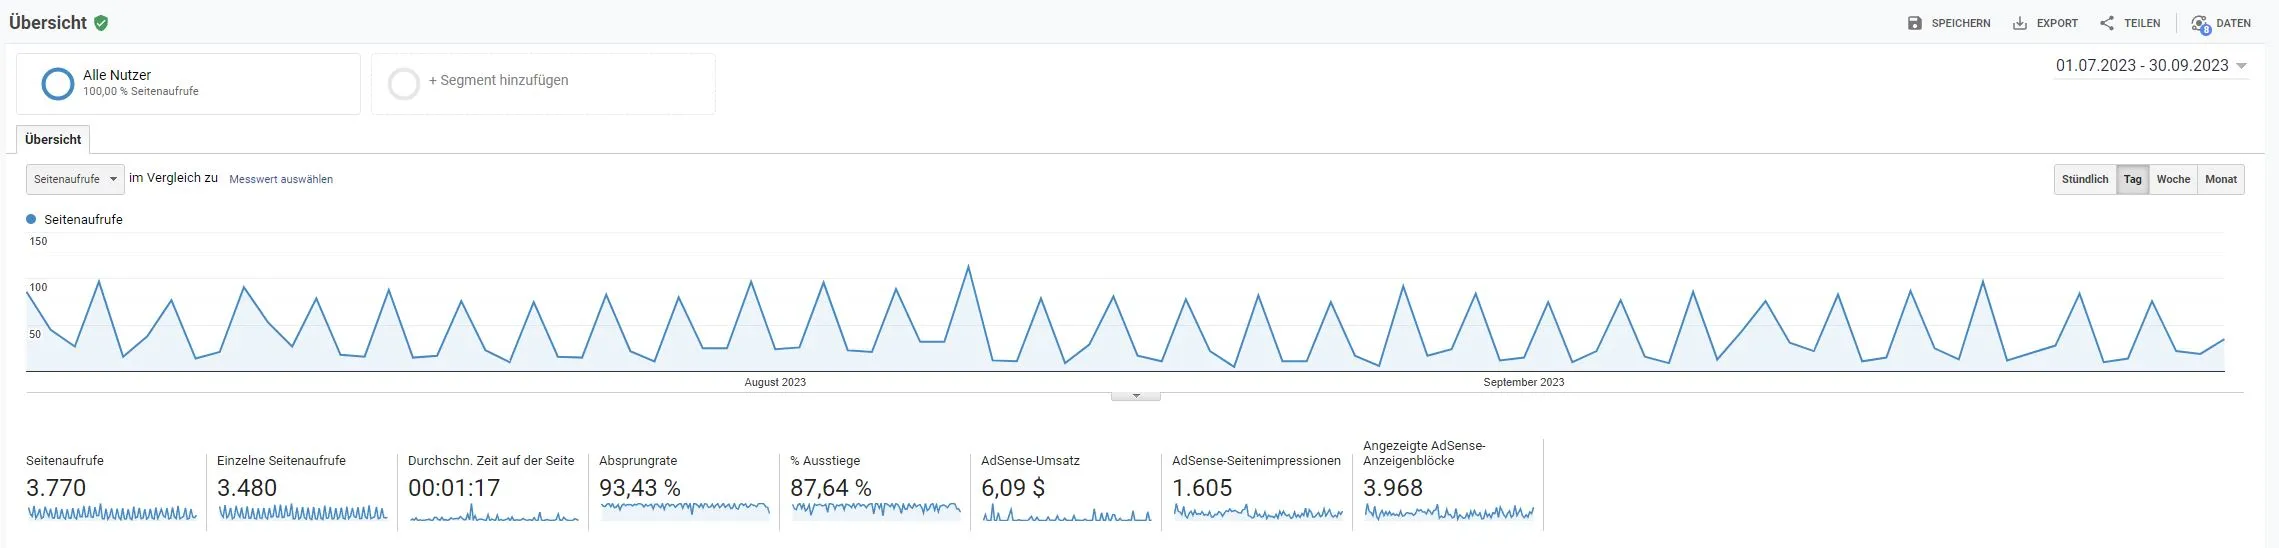Switch chart granularity to Stündlich

[x=2085, y=179]
